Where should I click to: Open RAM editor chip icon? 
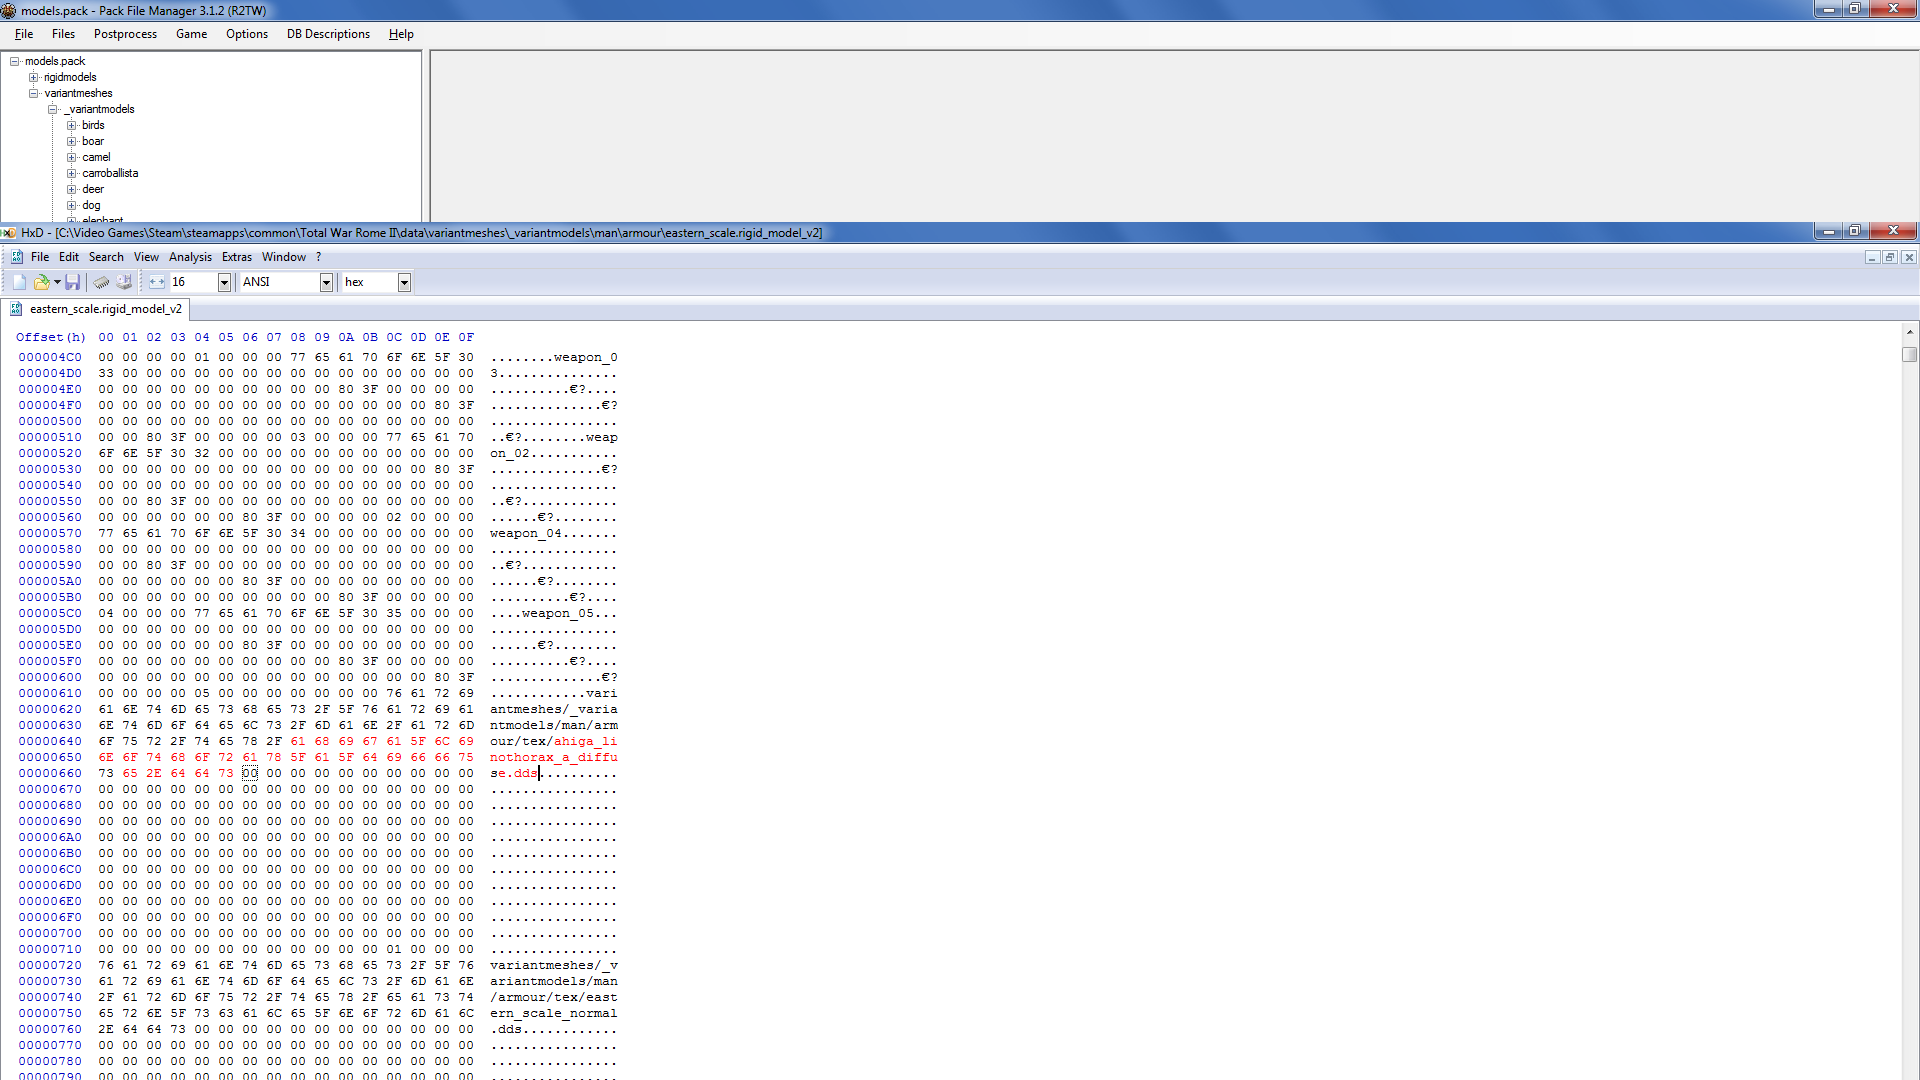(102, 282)
